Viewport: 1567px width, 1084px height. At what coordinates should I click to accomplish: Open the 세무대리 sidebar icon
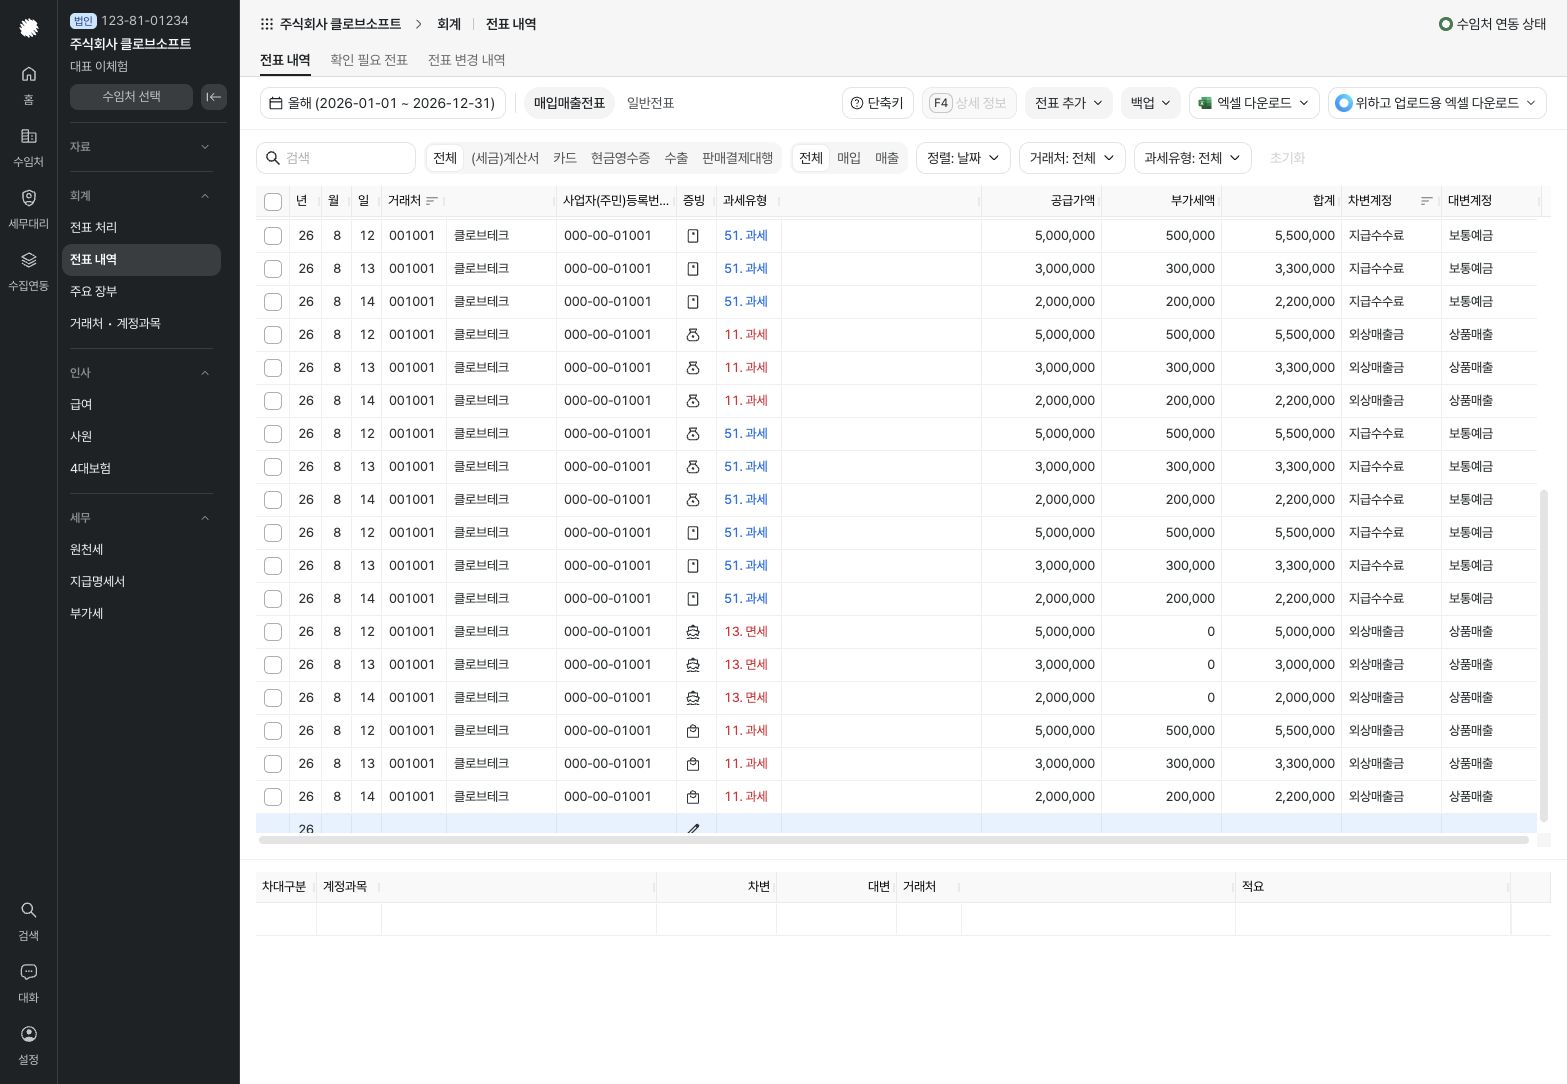28,208
